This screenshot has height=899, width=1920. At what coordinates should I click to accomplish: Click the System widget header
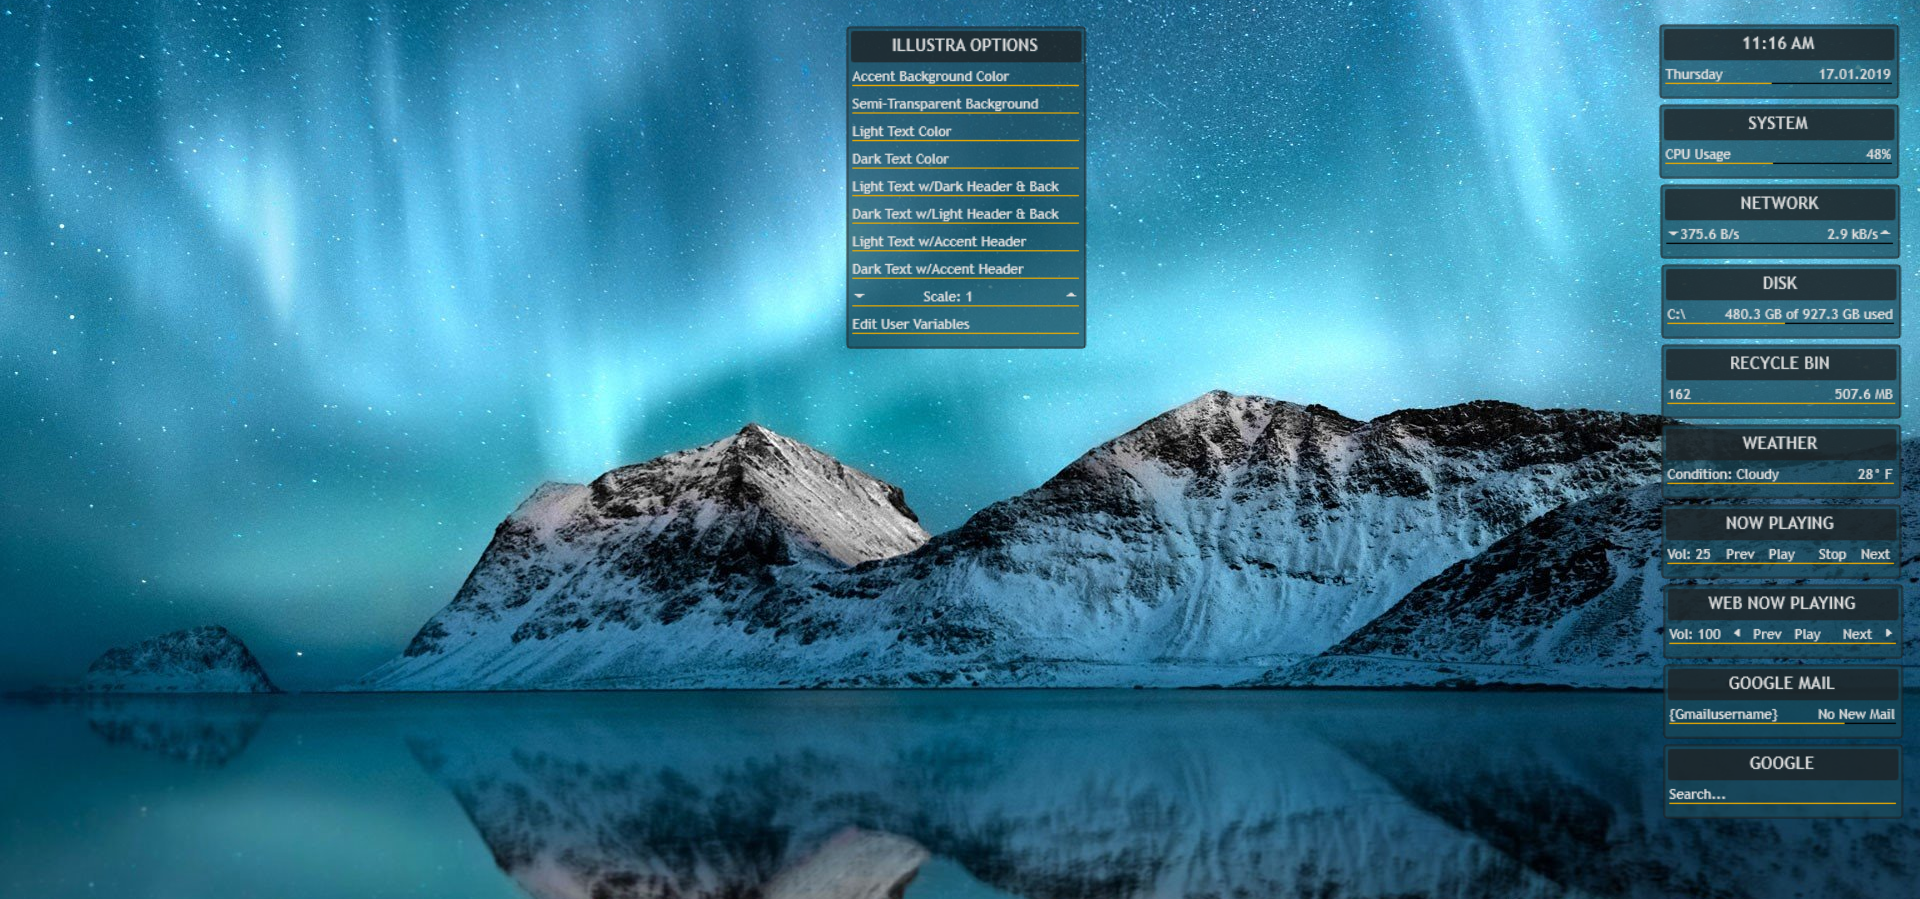click(x=1778, y=123)
